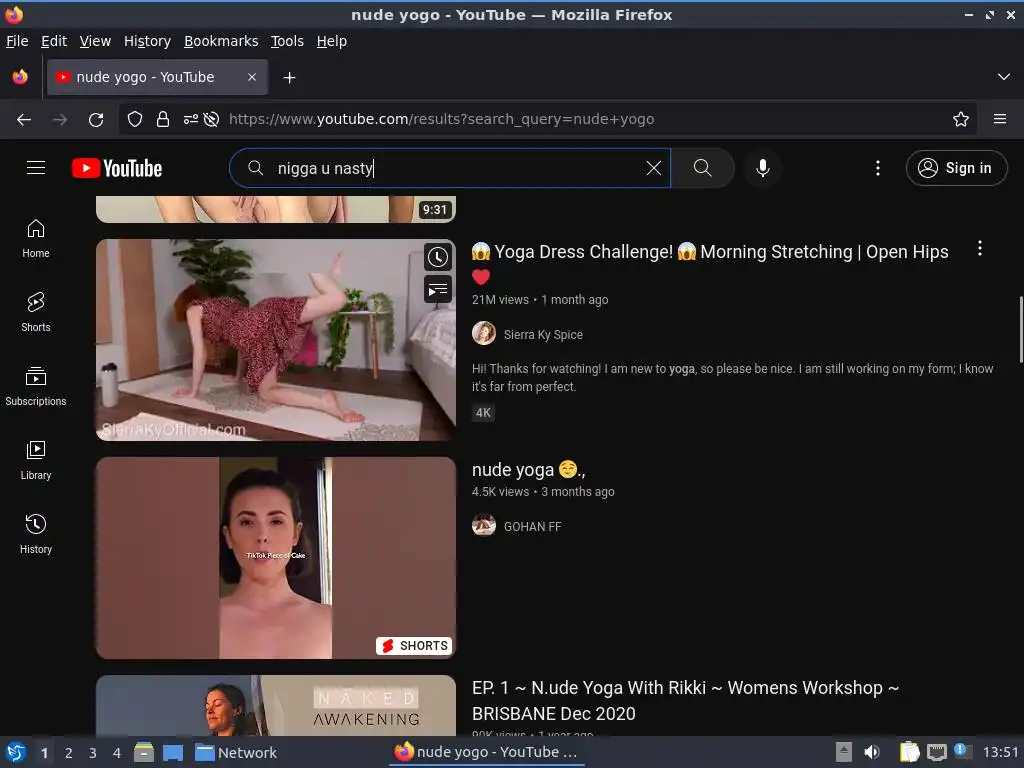This screenshot has width=1024, height=768.
Task: Click the permissions icon in the address bar
Action: point(191,120)
